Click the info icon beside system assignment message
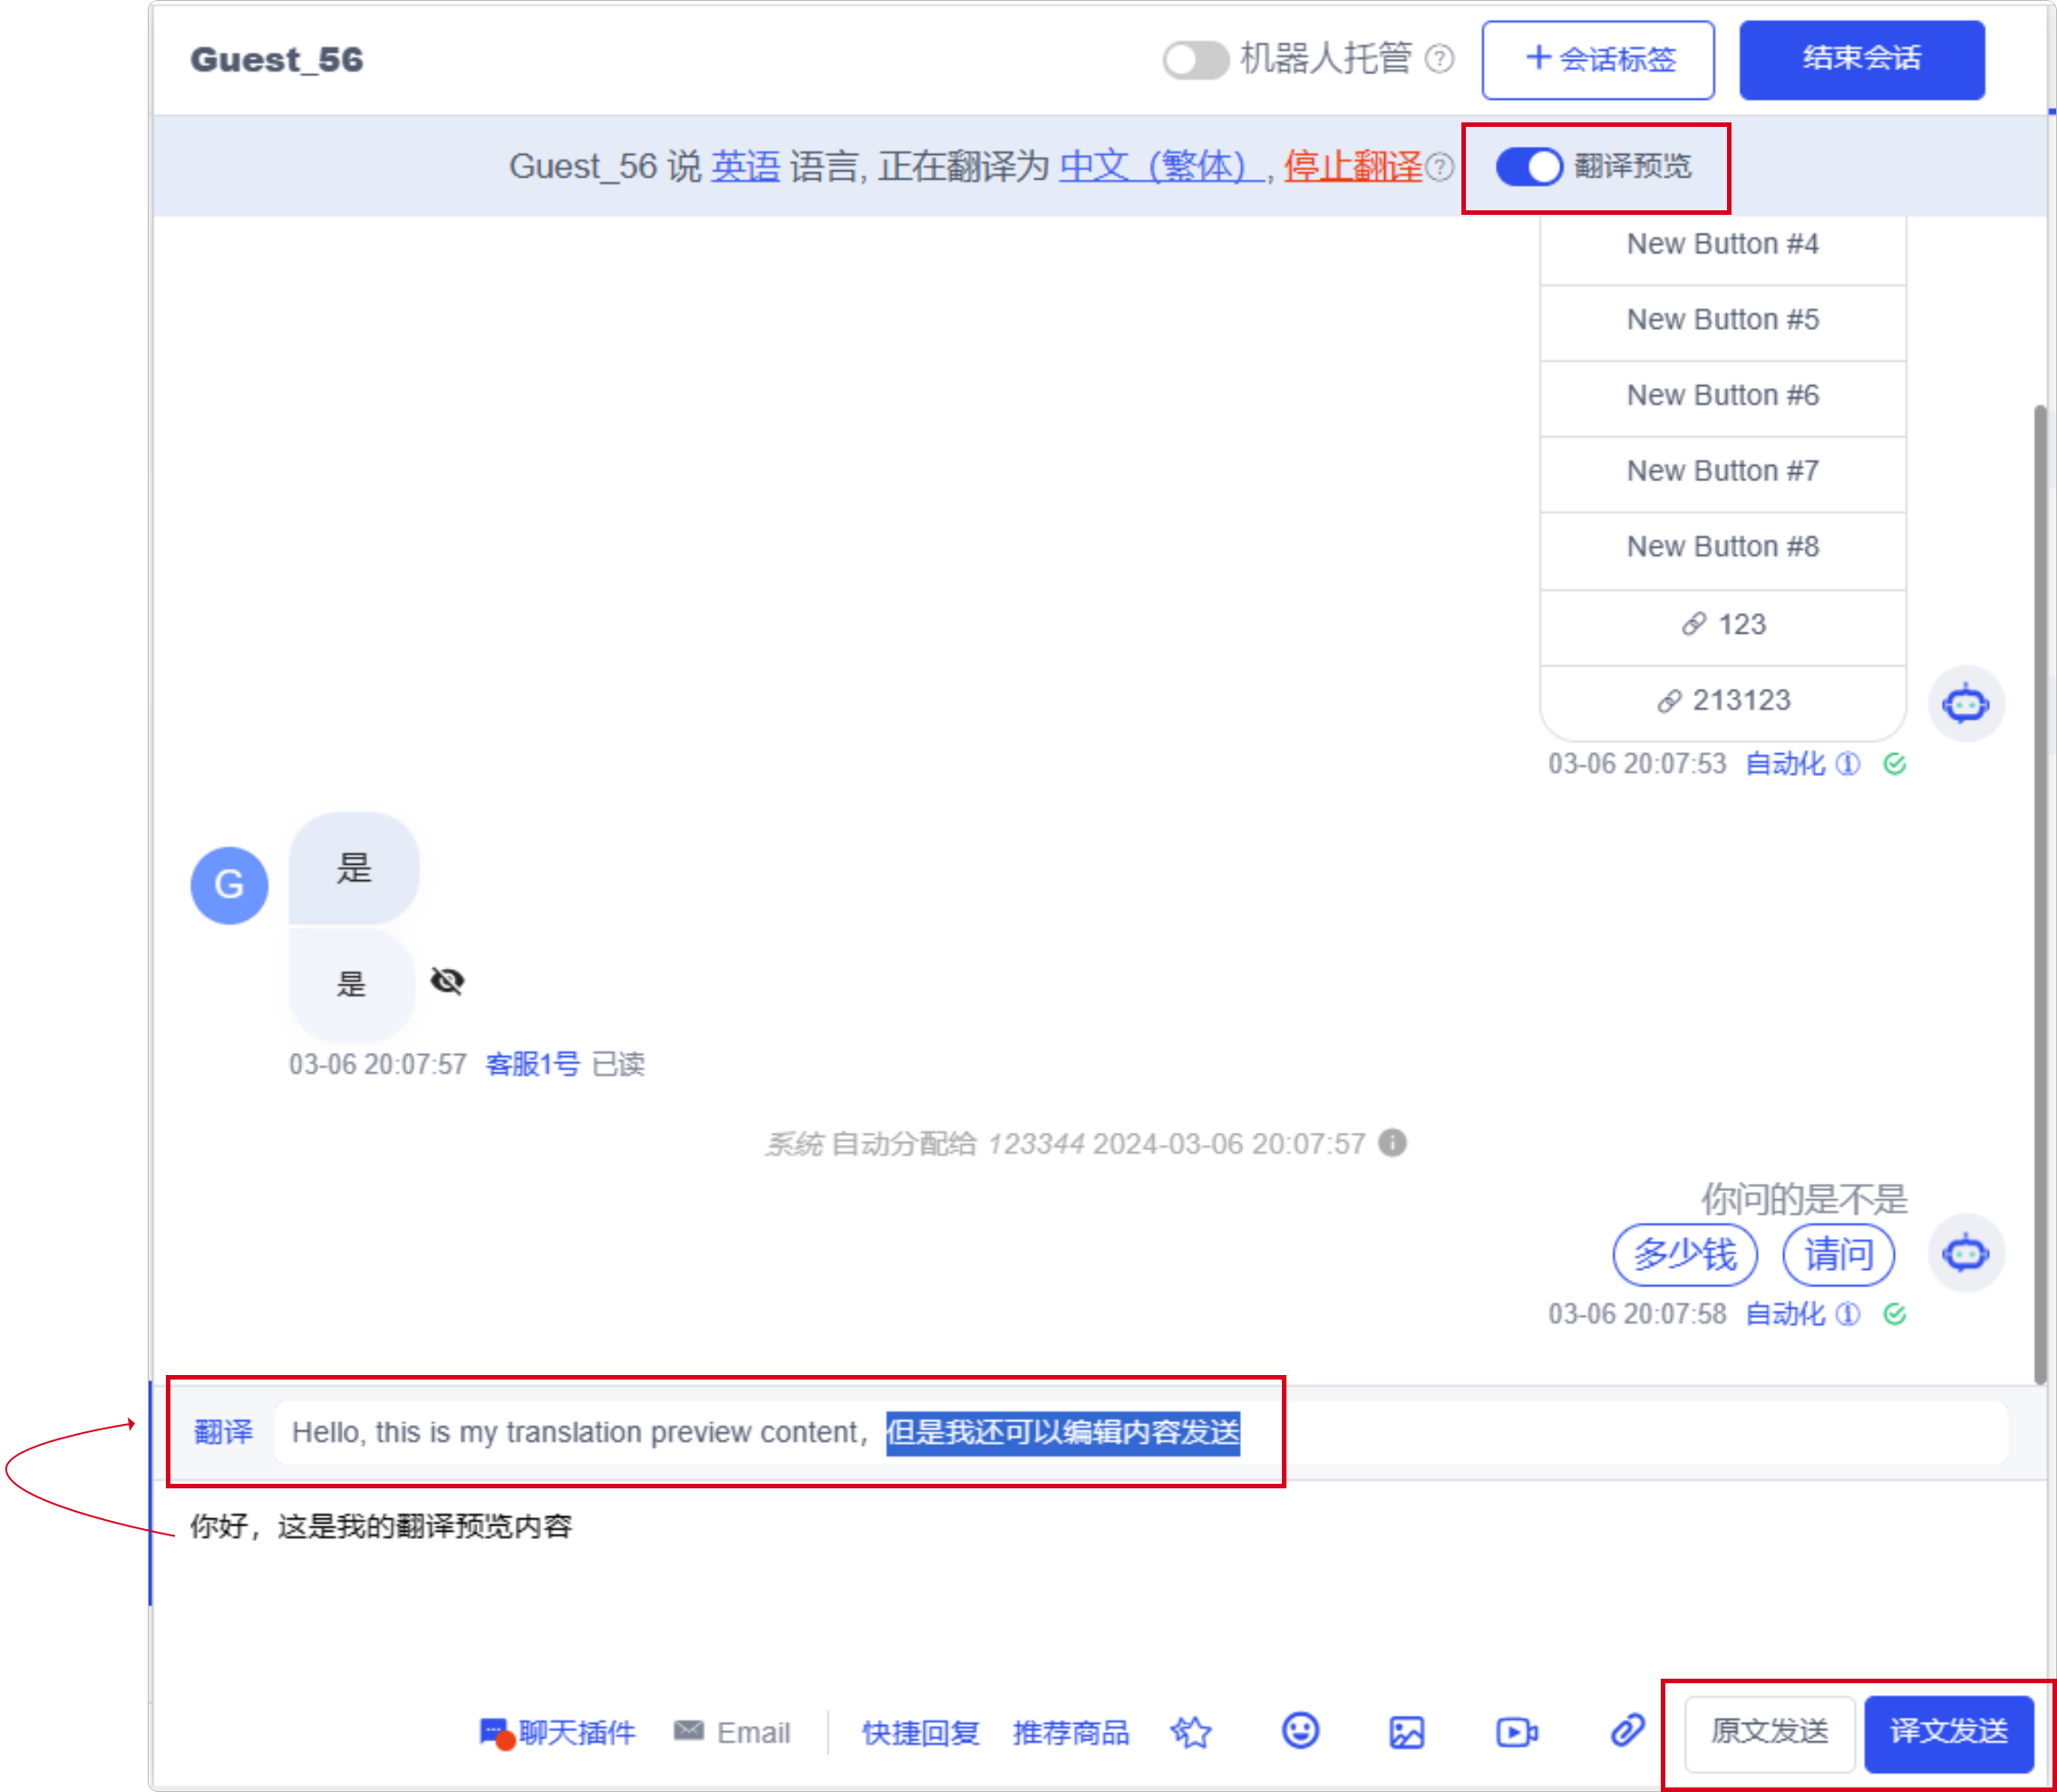Viewport: 2057px width, 1792px height. click(x=1392, y=1142)
